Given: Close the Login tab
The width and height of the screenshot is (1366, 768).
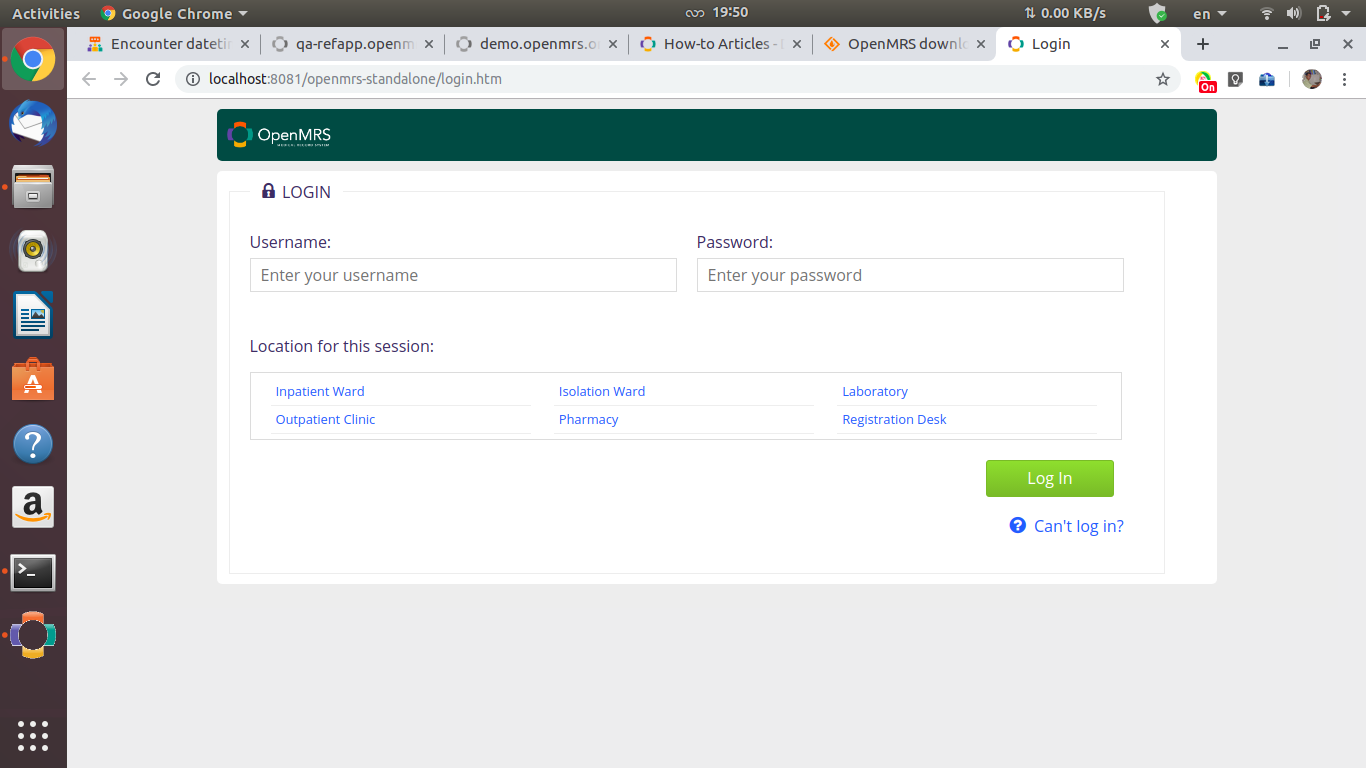Looking at the screenshot, I should (x=1164, y=44).
